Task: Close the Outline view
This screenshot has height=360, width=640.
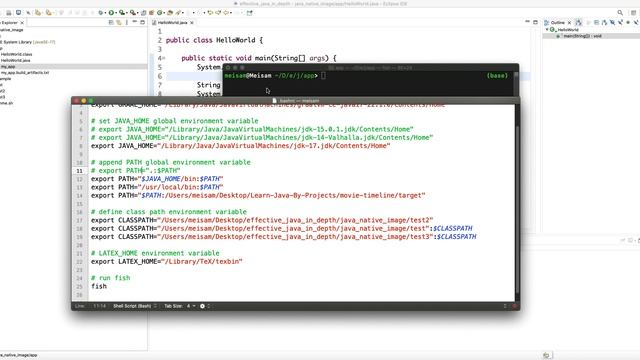Action: point(569,22)
